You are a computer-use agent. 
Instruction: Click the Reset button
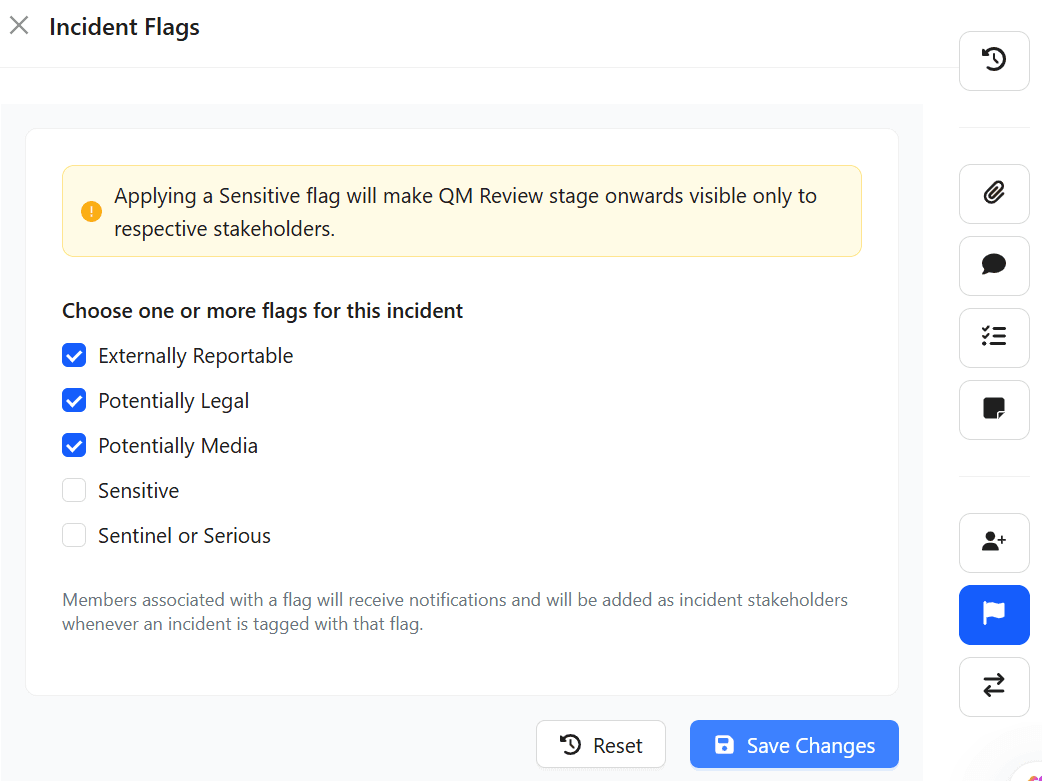click(600, 744)
